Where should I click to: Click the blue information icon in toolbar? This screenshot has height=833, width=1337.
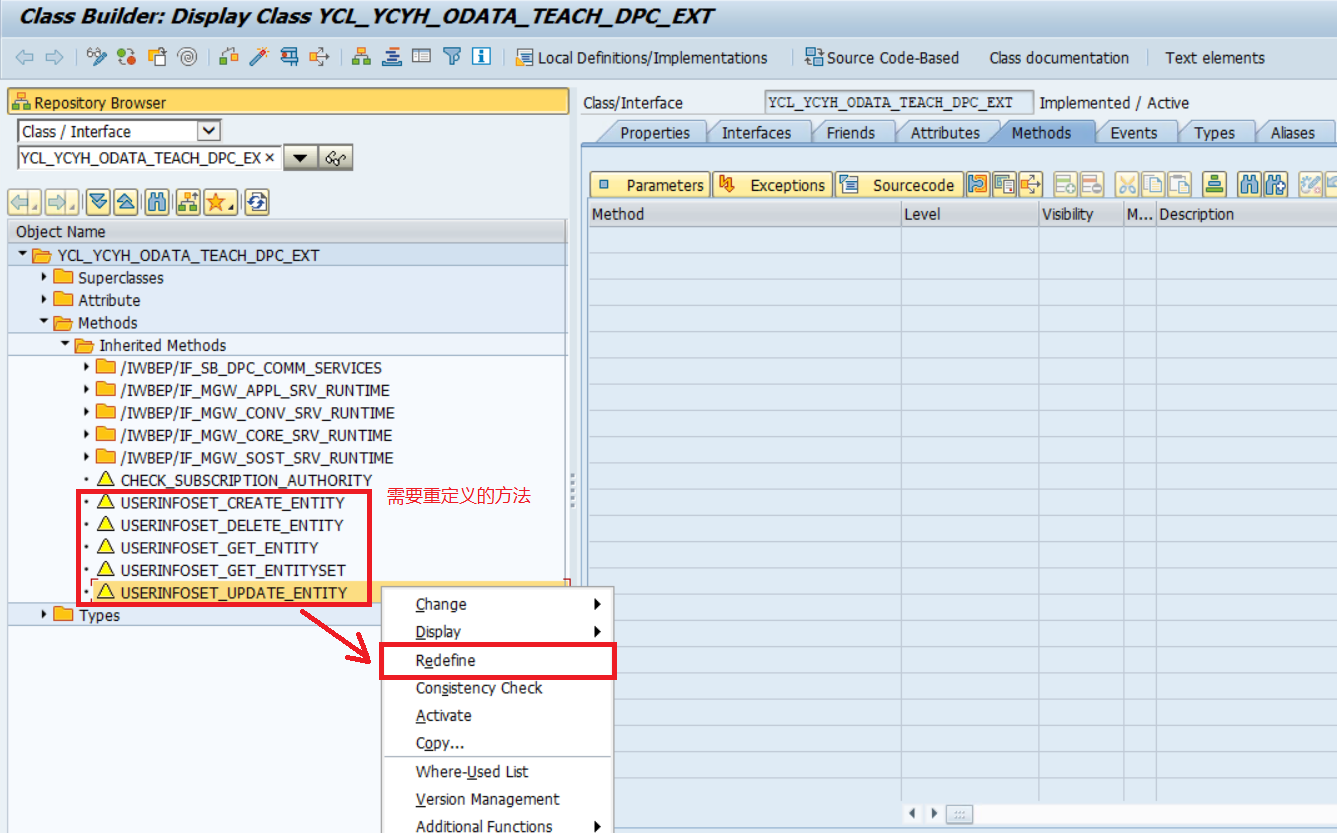coord(481,57)
